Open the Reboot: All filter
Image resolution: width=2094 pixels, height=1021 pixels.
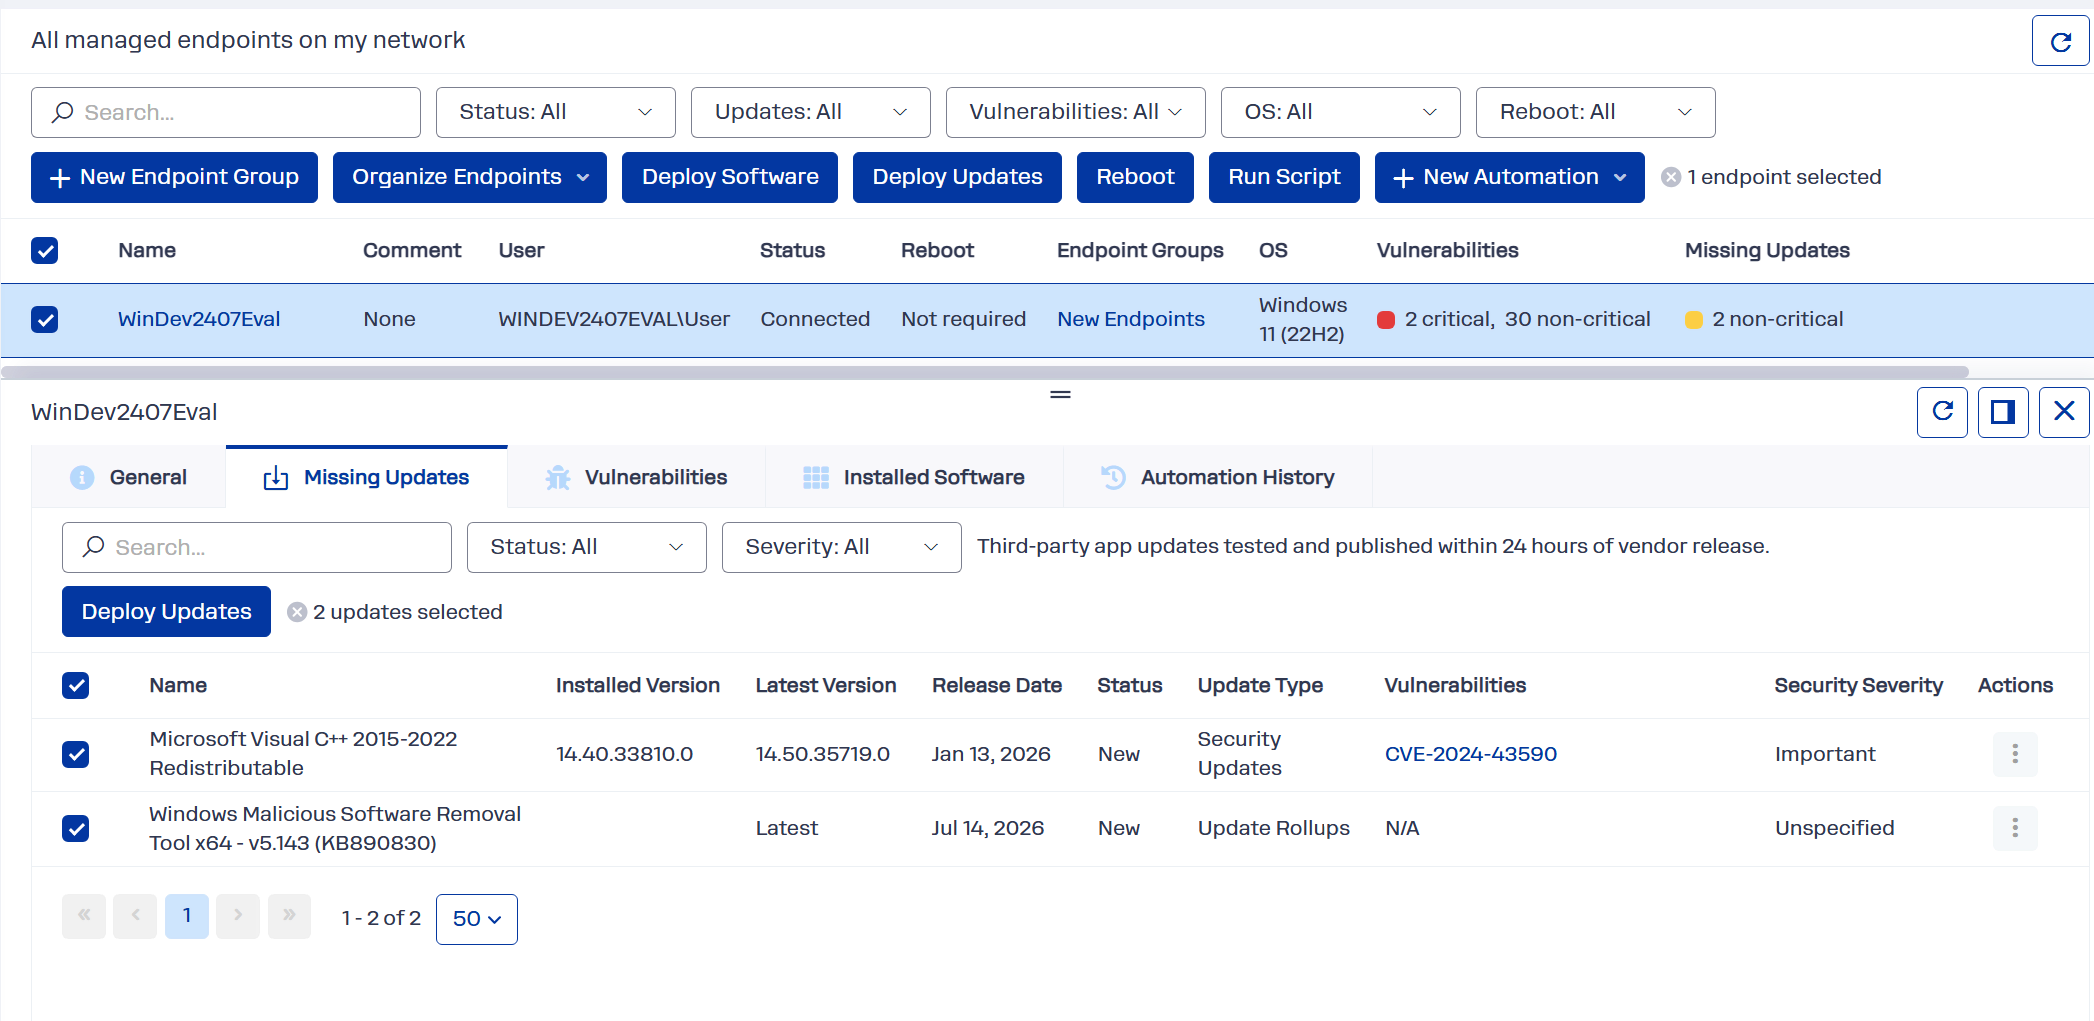[1596, 112]
